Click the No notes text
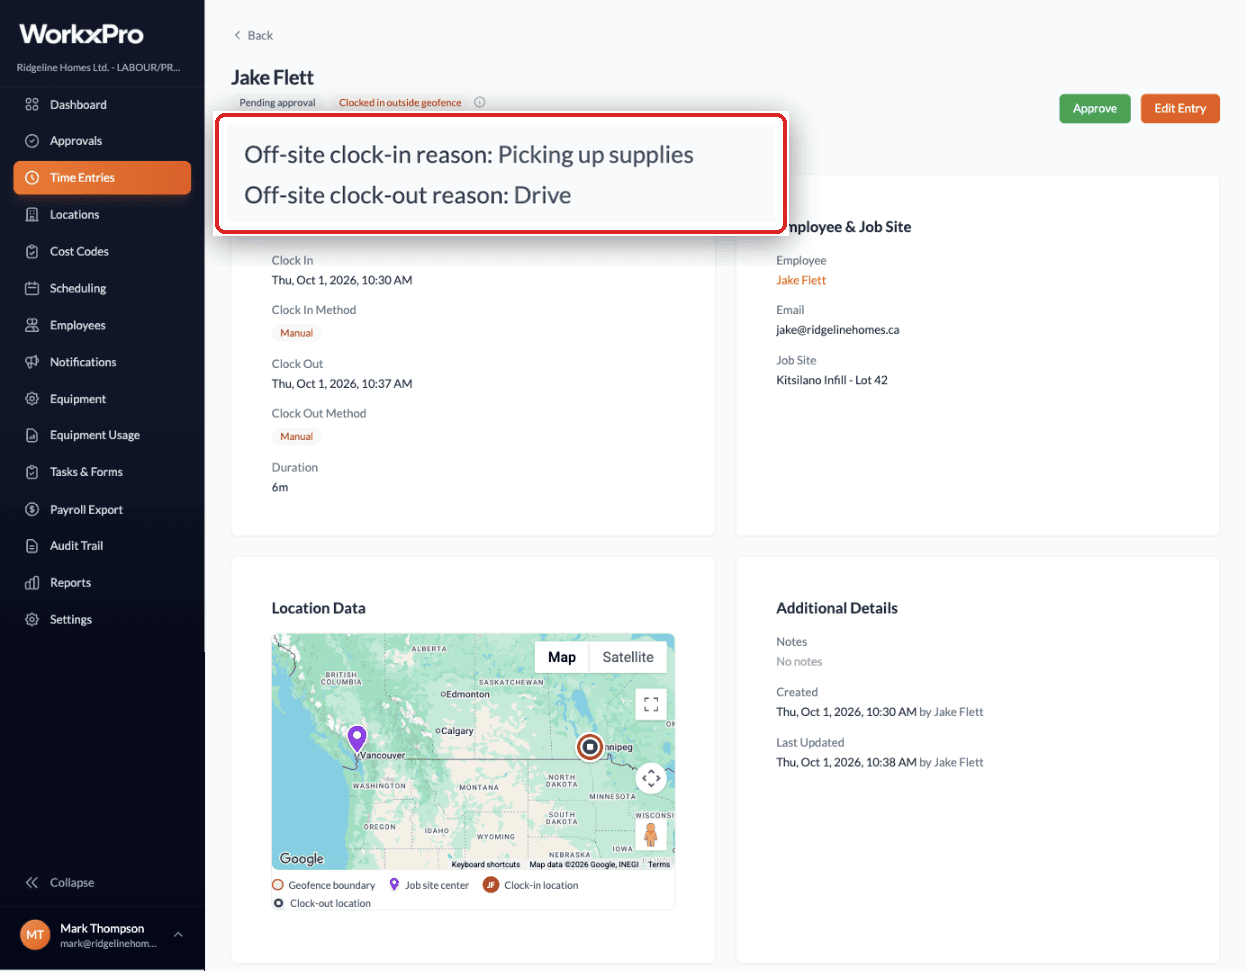The width and height of the screenshot is (1246, 971). pos(799,662)
